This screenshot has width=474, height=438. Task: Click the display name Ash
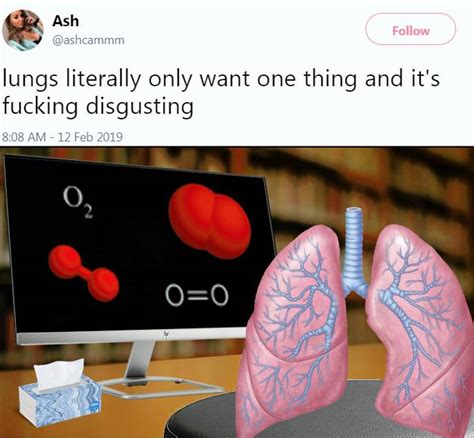pos(65,21)
